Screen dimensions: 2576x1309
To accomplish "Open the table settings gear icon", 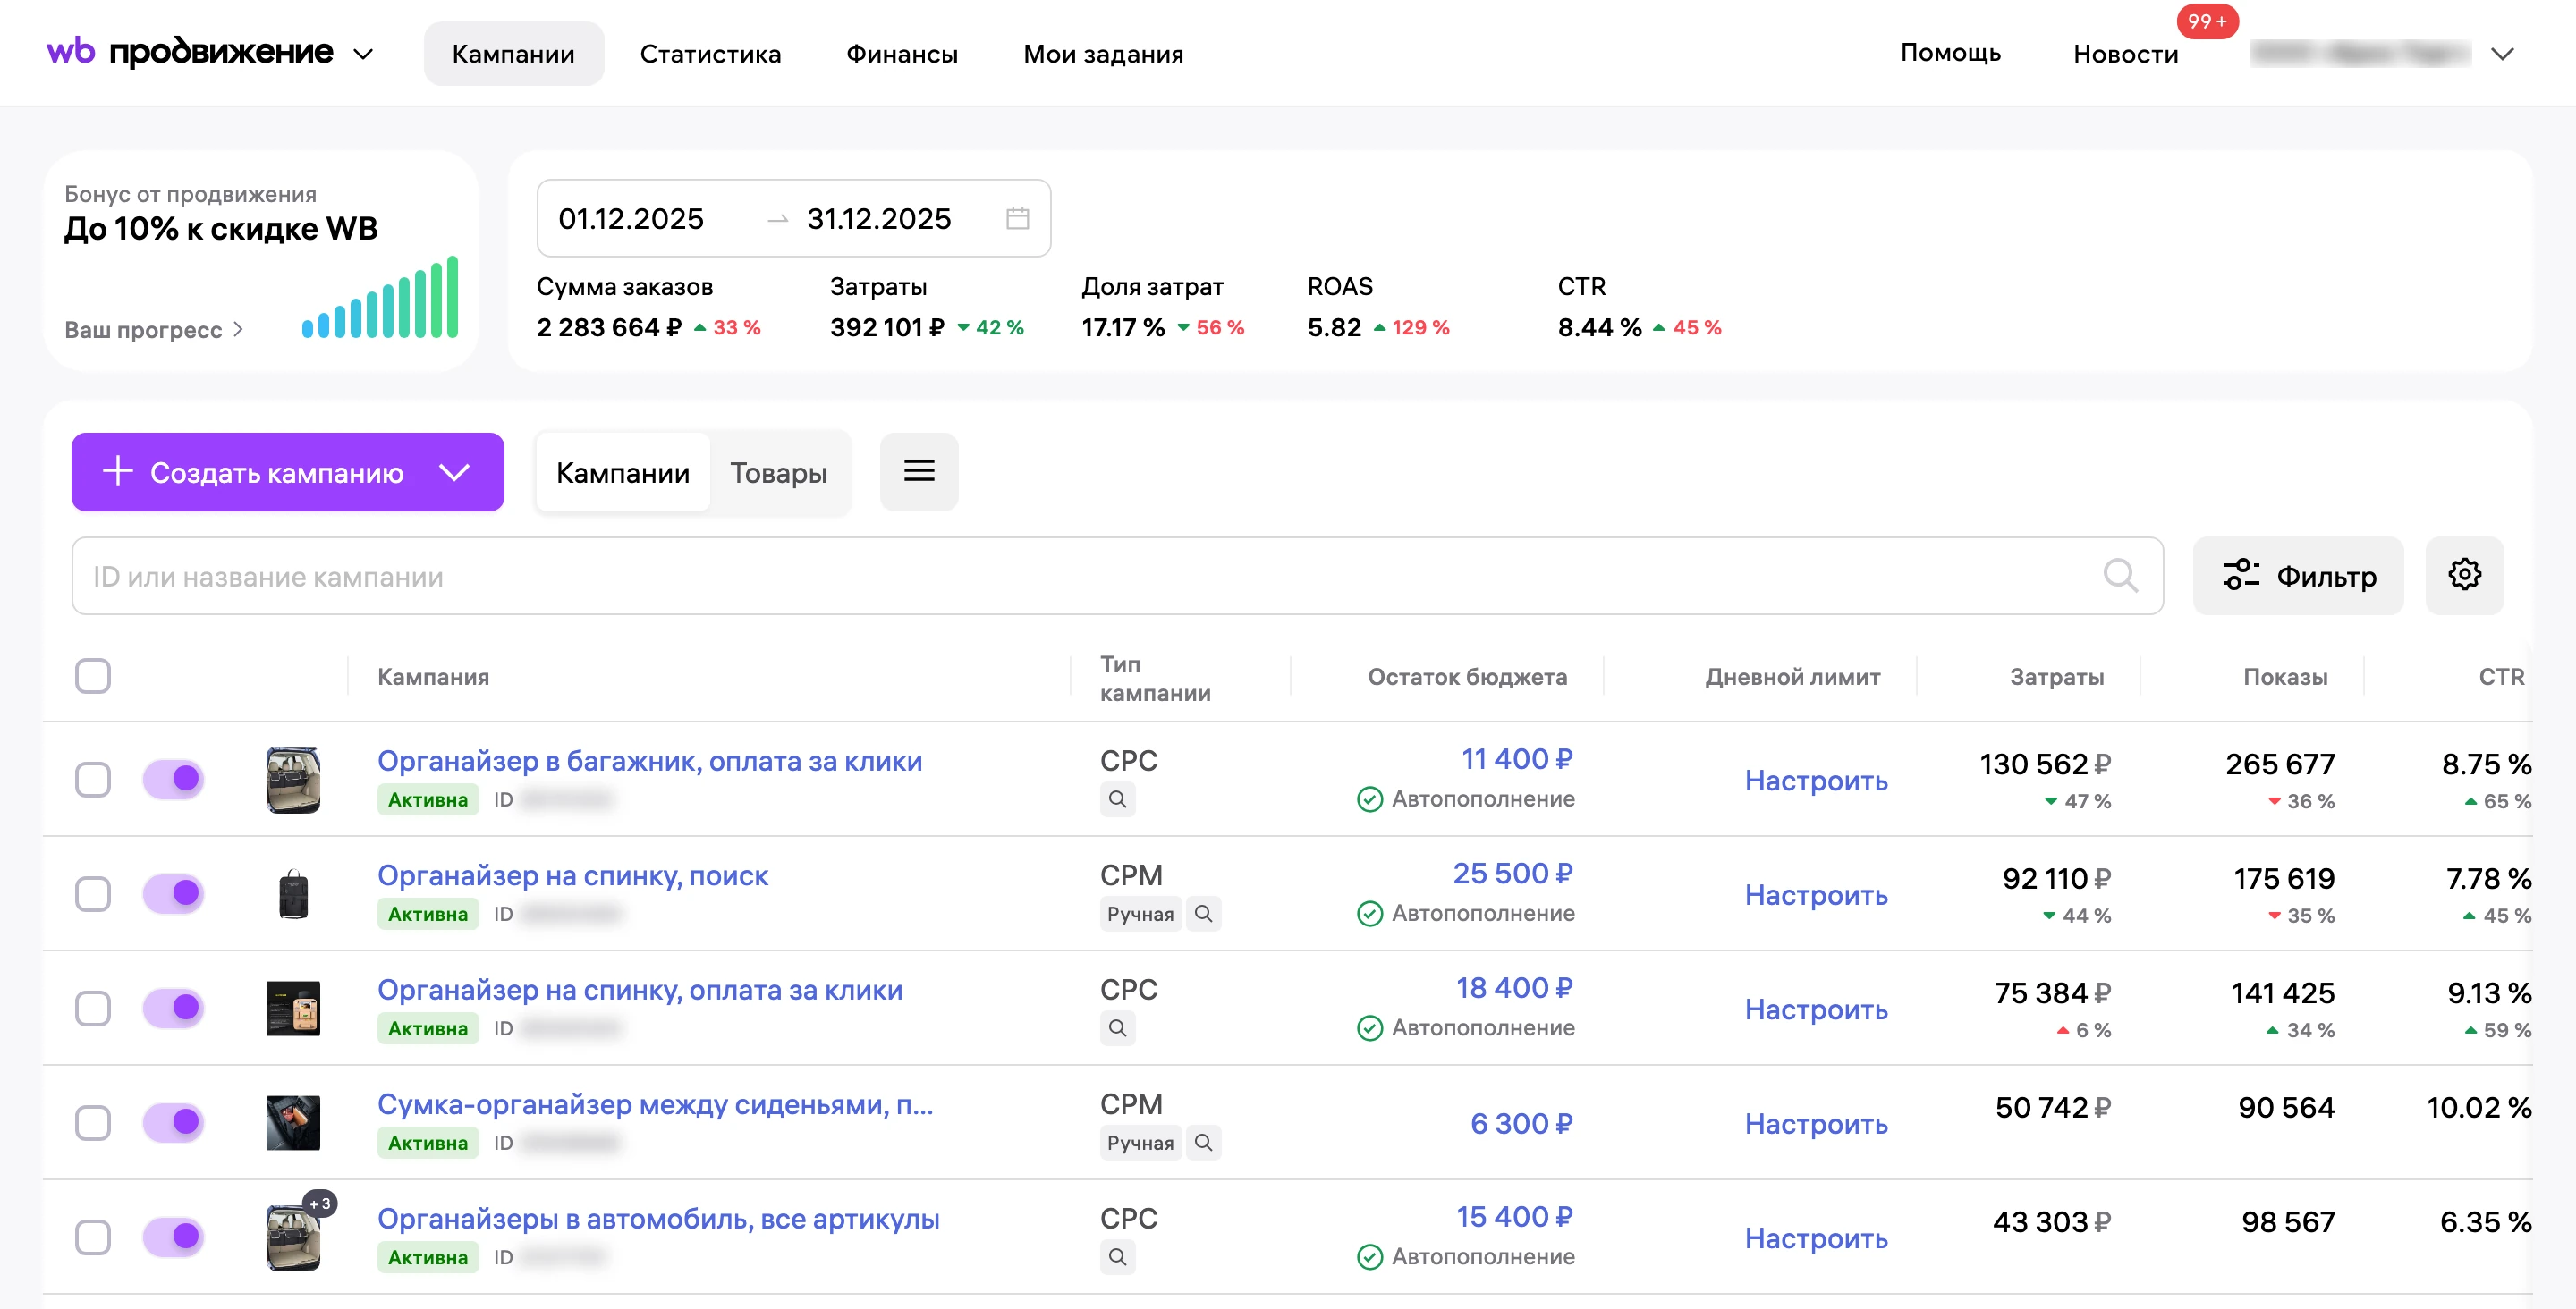I will click(x=2464, y=575).
